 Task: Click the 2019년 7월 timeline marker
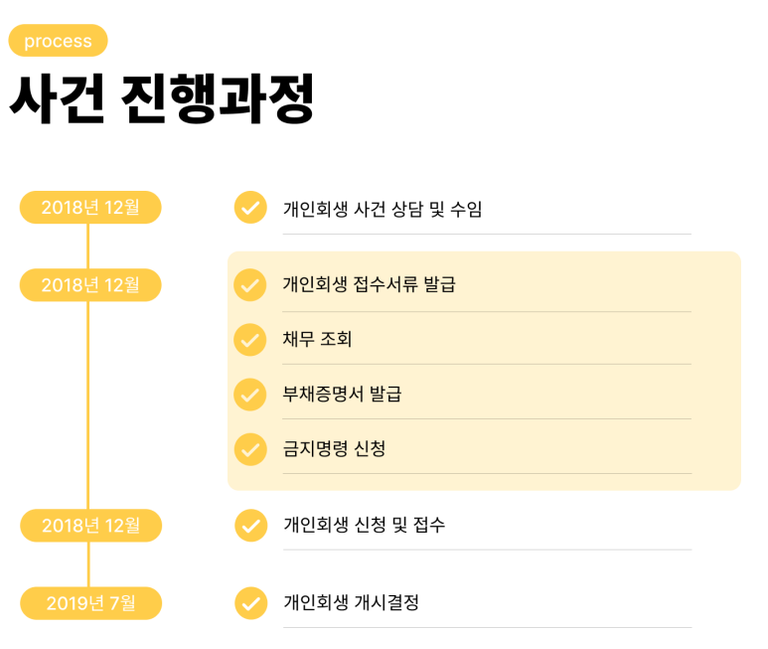coord(90,603)
